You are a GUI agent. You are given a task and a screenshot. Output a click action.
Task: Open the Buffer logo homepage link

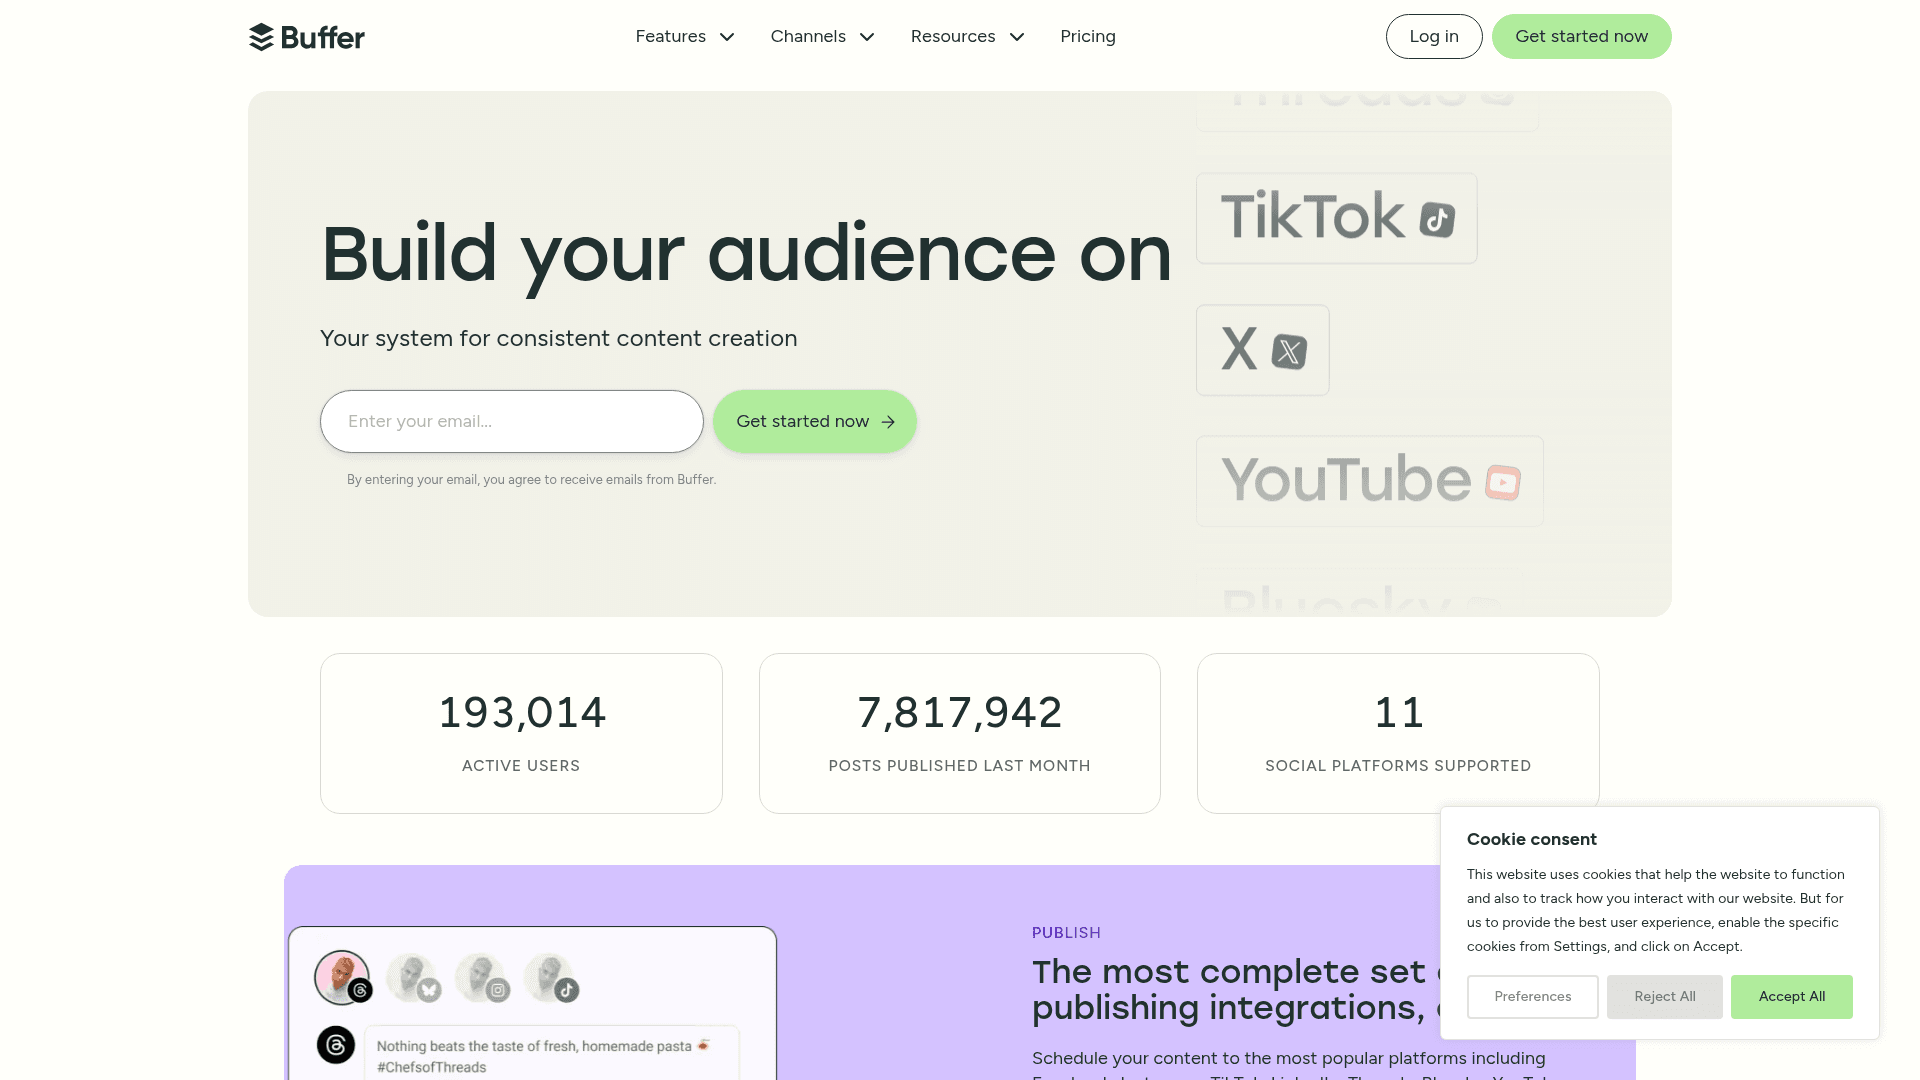click(306, 37)
